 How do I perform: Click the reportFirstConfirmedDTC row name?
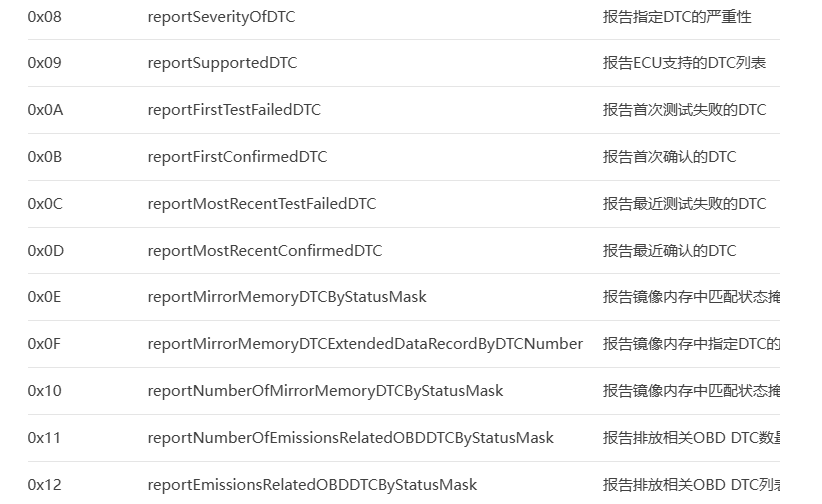pos(237,157)
